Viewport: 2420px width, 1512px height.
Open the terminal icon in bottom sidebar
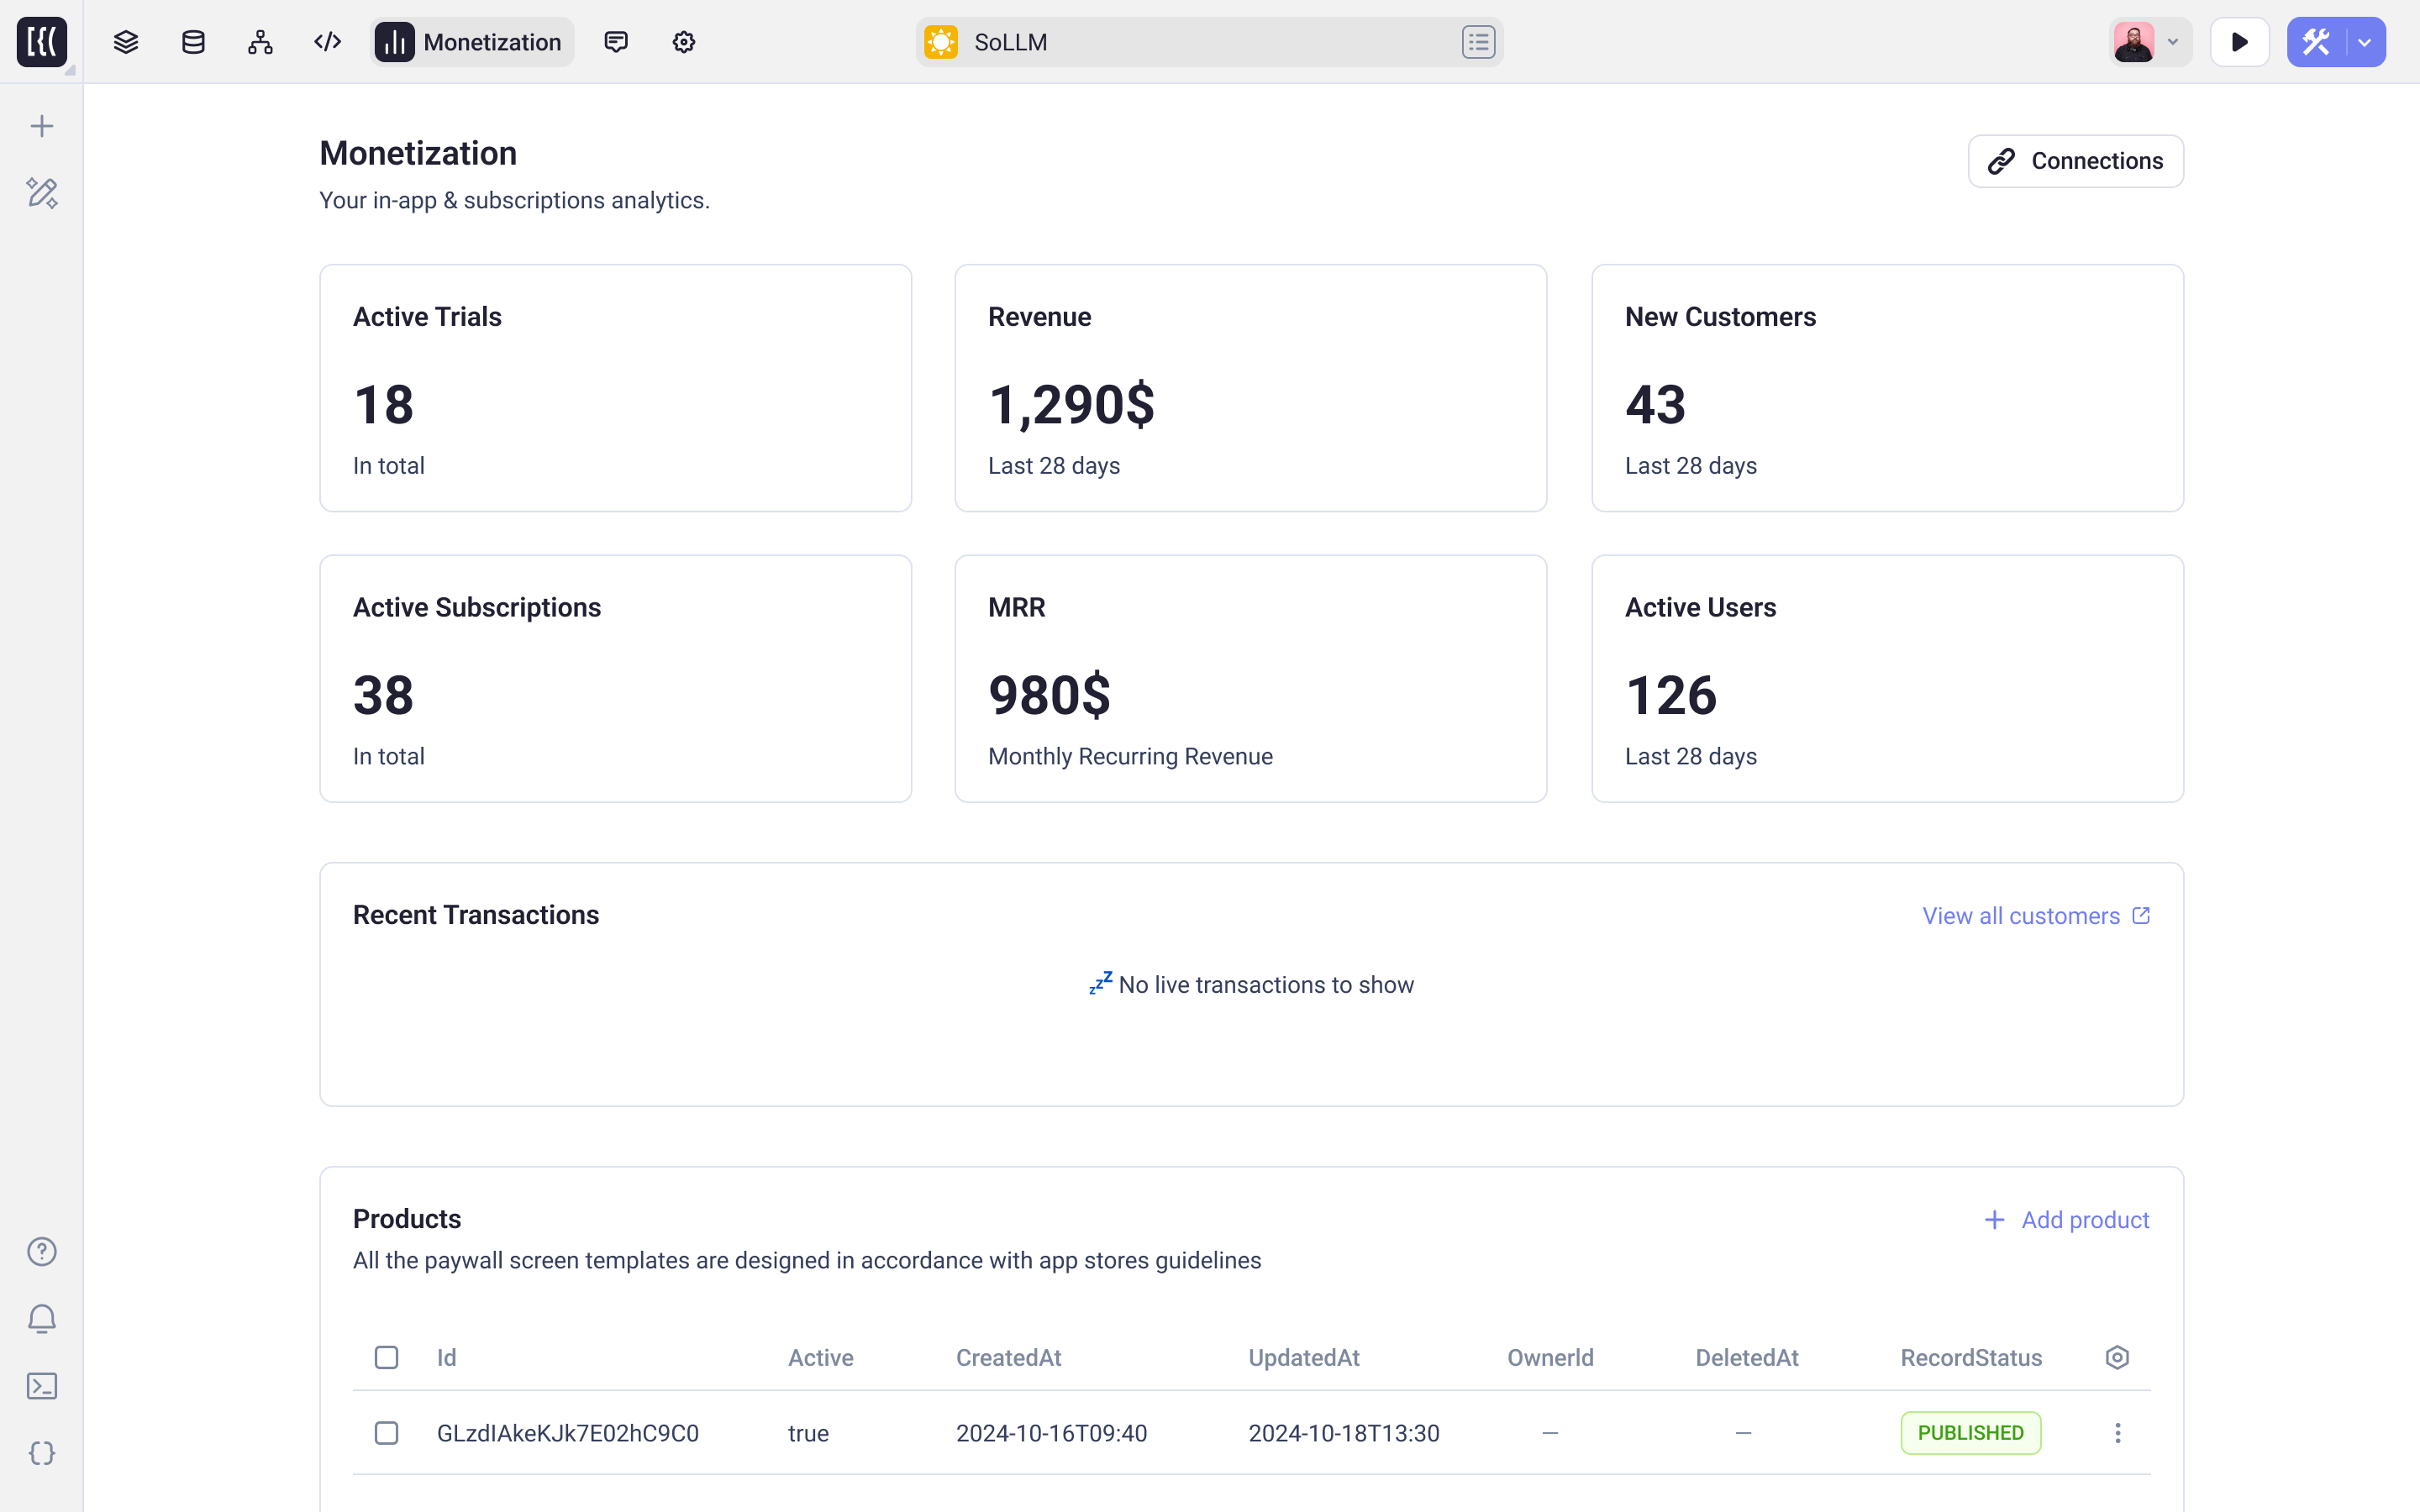coord(42,1386)
